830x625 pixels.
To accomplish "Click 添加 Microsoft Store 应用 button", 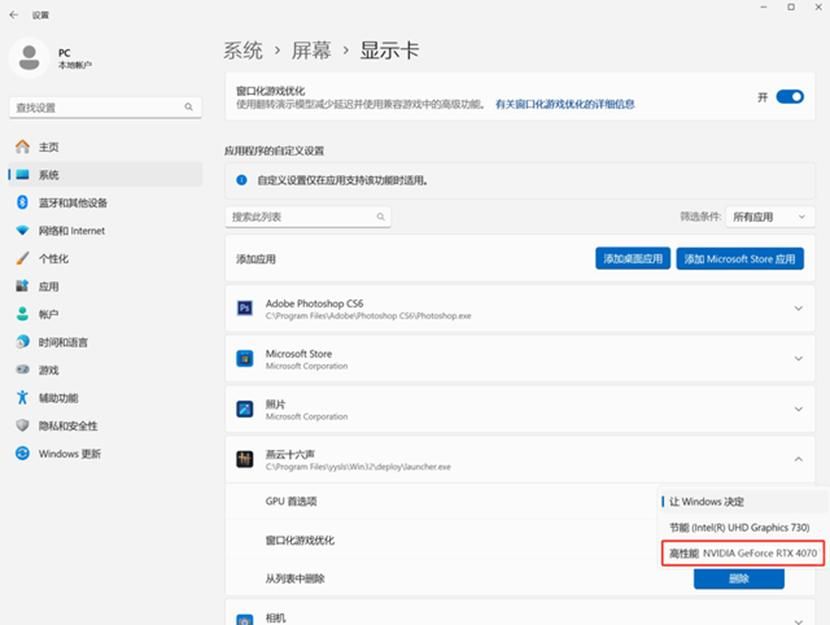I will point(739,258).
